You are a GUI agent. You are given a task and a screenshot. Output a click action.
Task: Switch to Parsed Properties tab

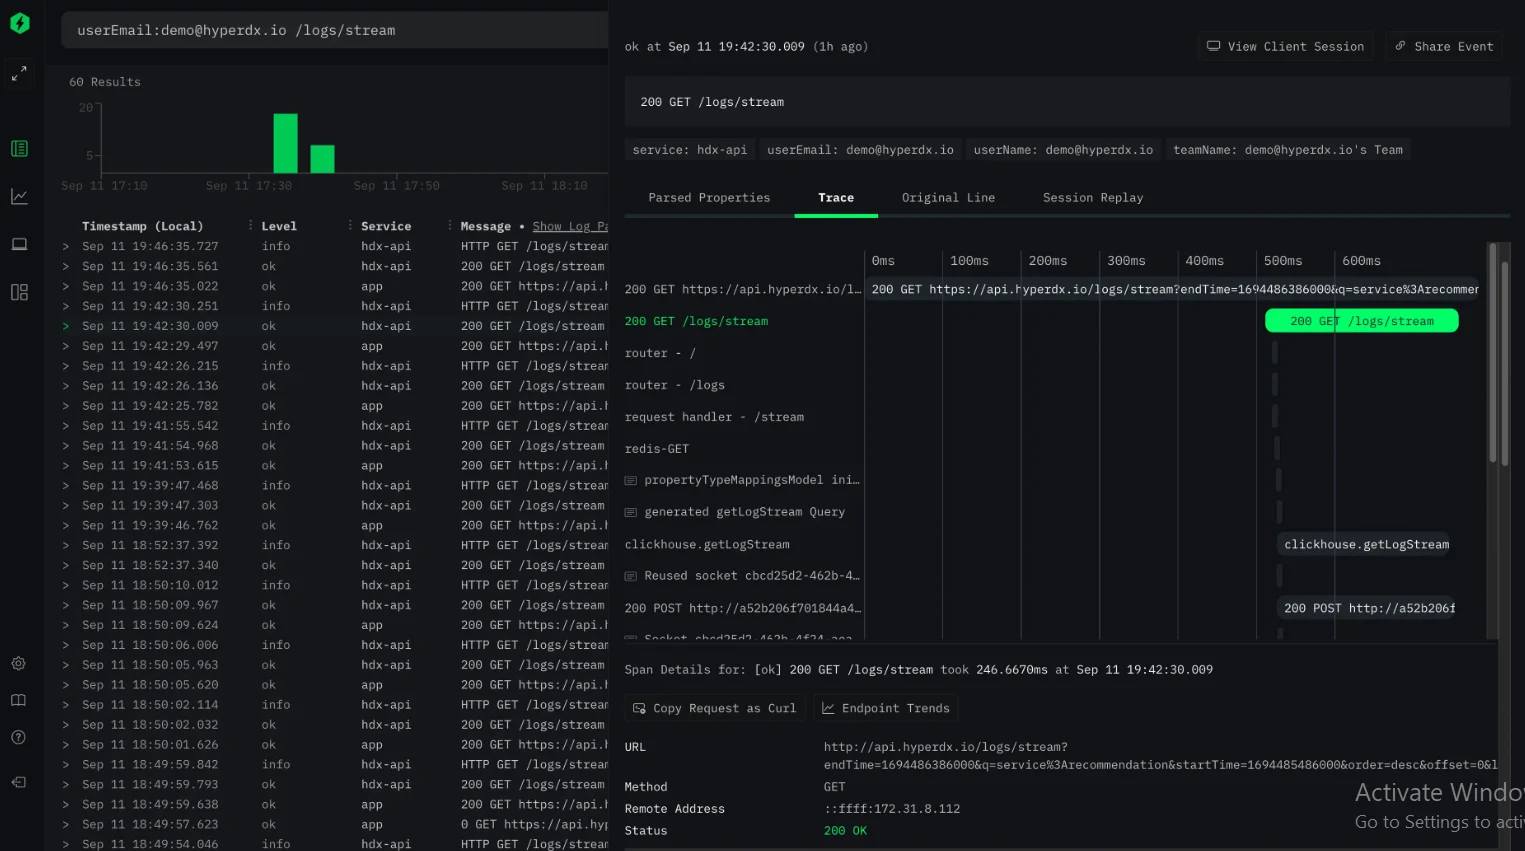[x=709, y=198]
